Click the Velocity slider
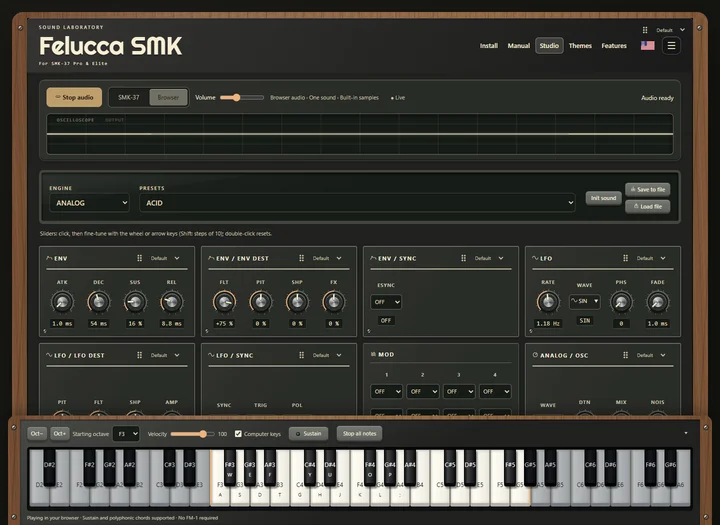Screen dimensions: 720x525 click(x=192, y=434)
